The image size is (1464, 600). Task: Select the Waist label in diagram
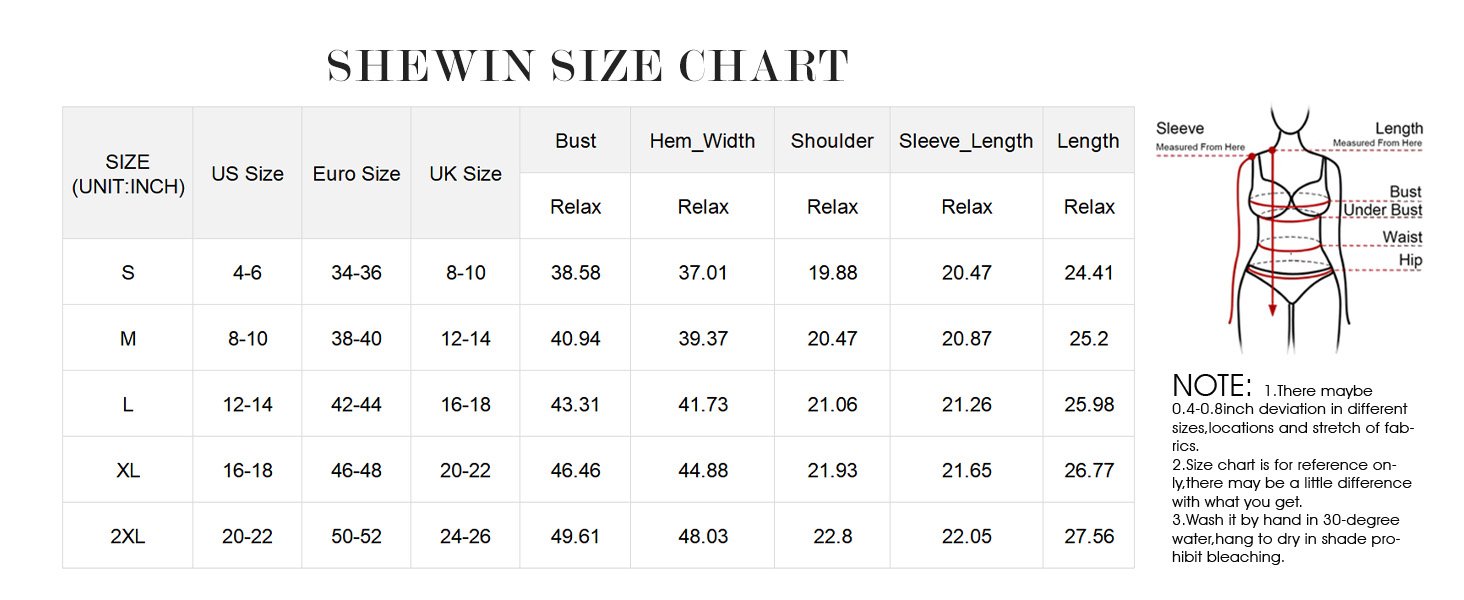pos(1402,237)
